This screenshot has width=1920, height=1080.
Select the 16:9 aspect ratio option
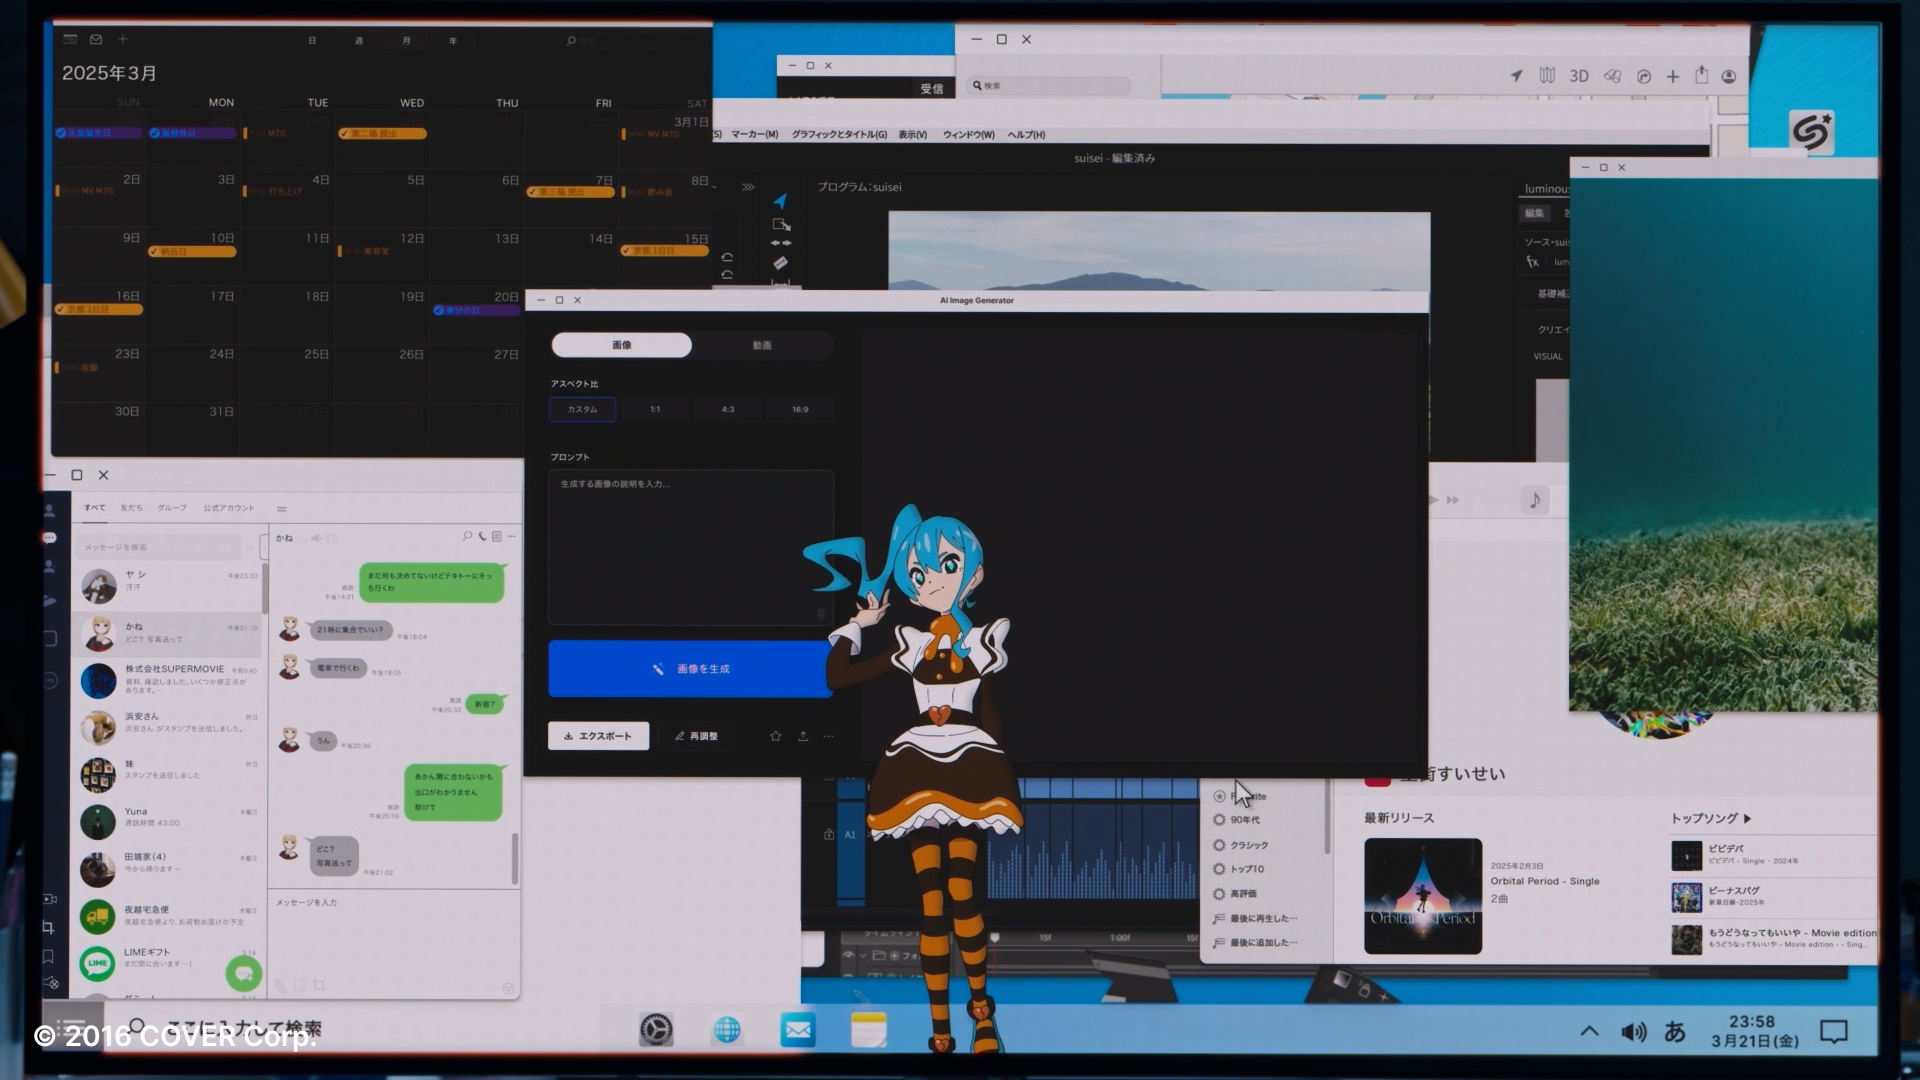[800, 409]
